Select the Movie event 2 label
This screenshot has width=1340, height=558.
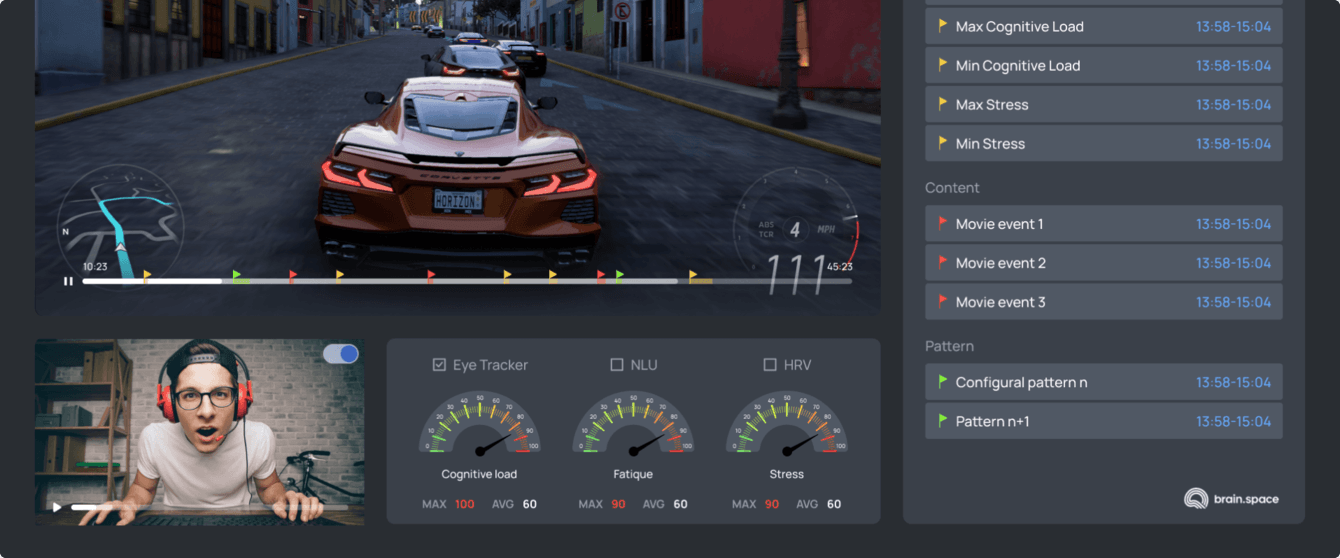tap(1000, 263)
